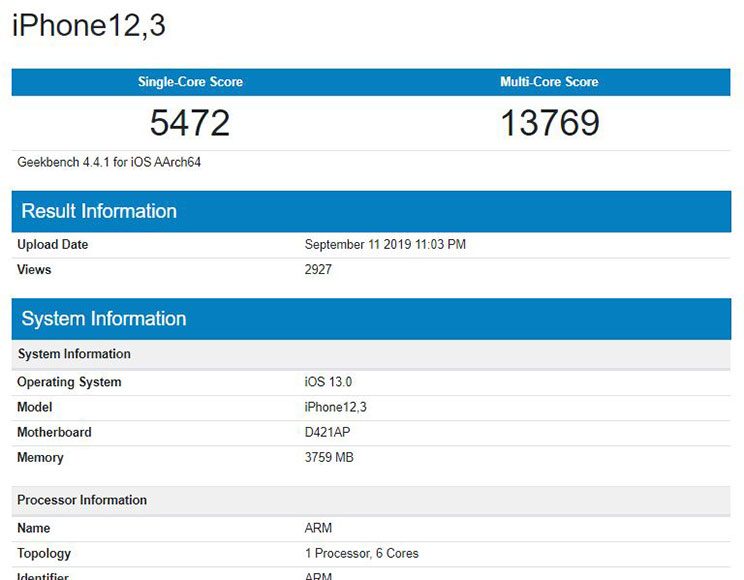Select the Operating System row label
Screen dimensions: 744x580
70,382
